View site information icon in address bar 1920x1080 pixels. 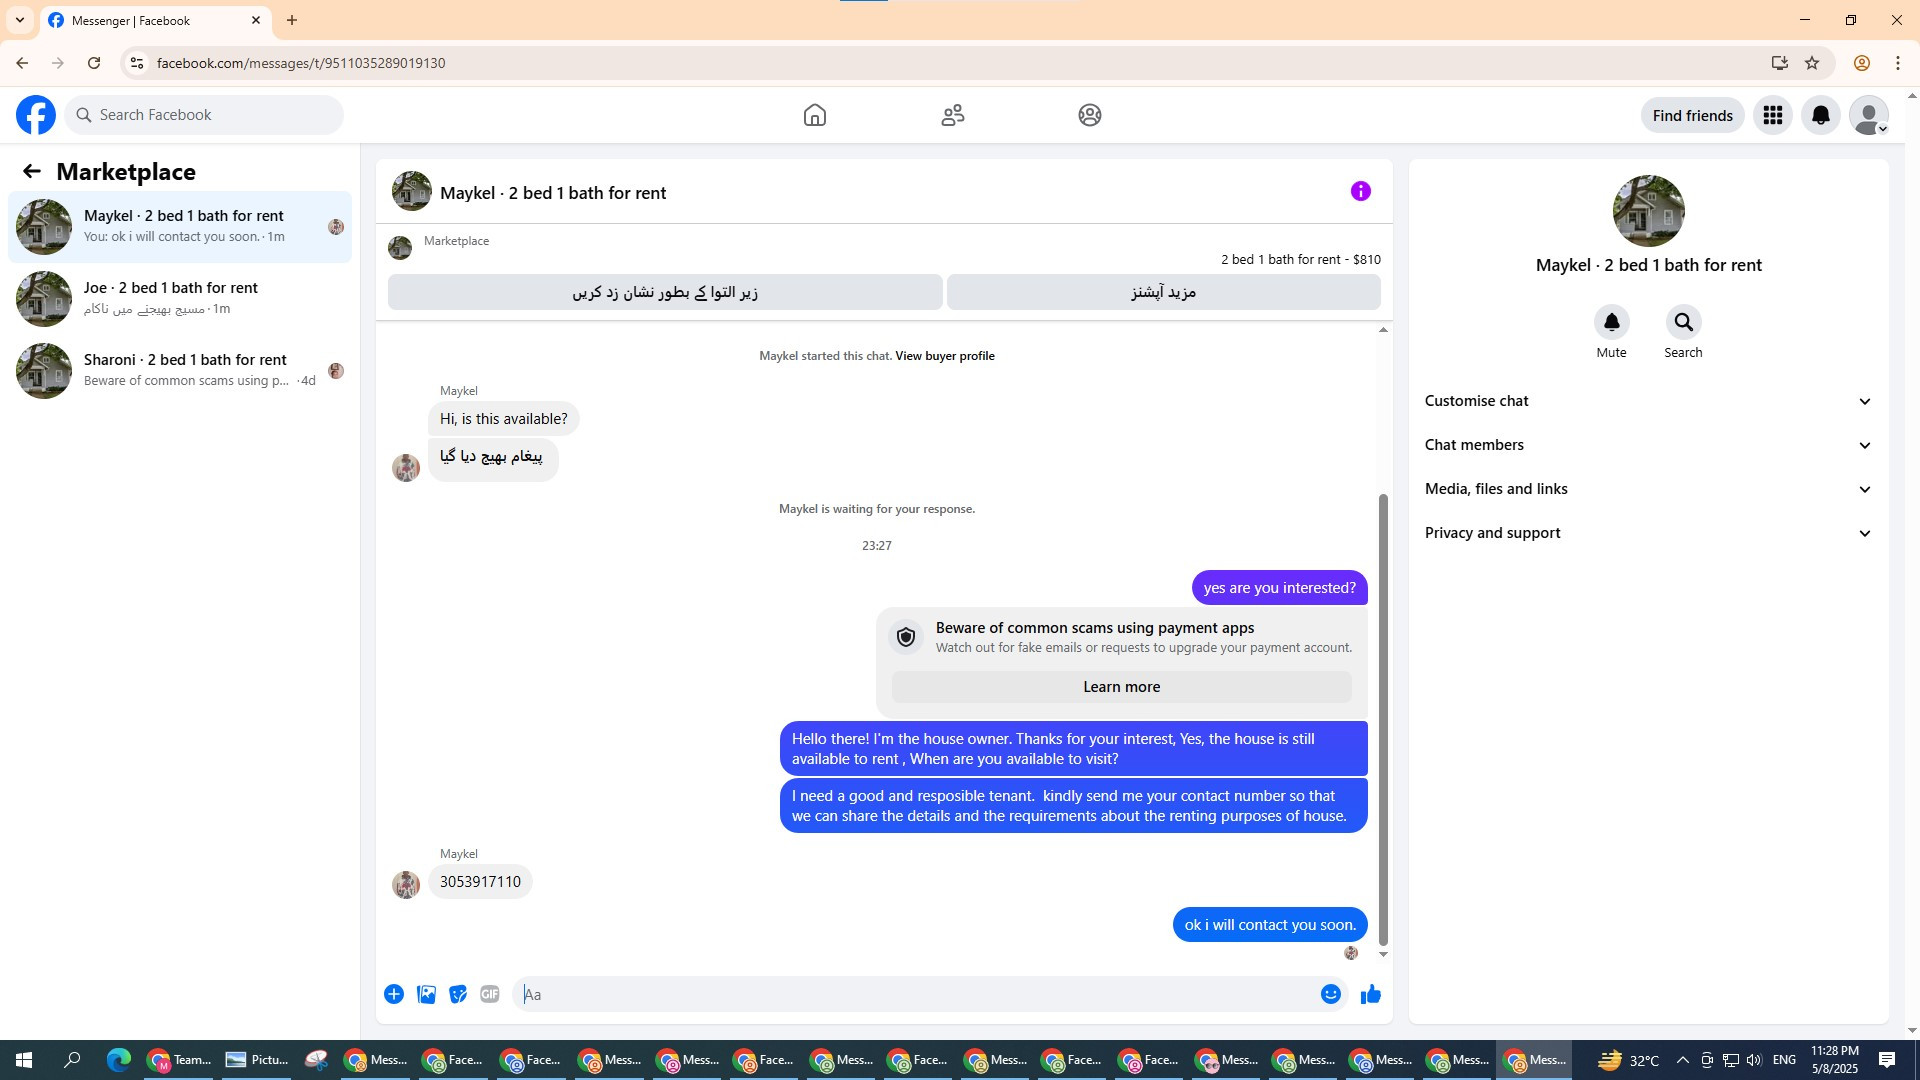coord(137,63)
